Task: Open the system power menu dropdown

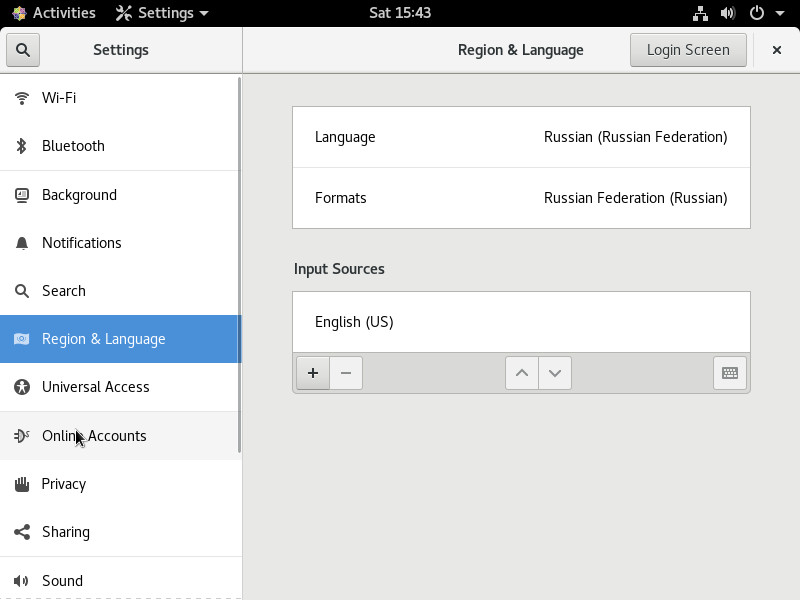Action: point(766,13)
